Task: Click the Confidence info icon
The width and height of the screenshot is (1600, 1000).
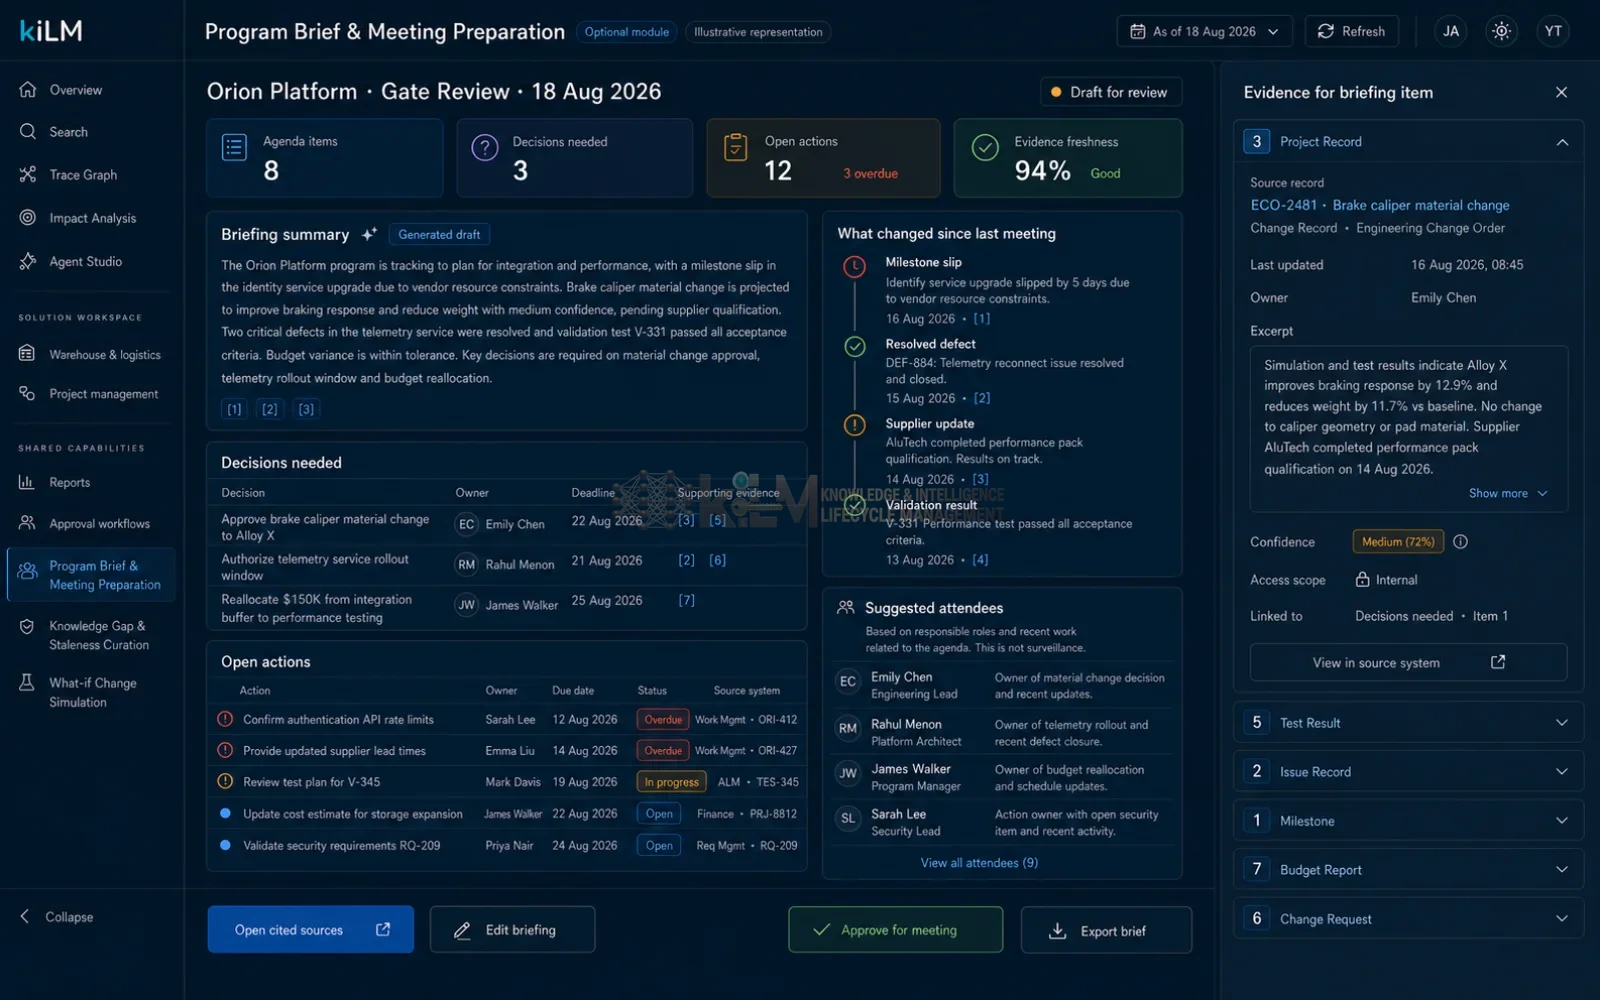Action: point(1460,542)
